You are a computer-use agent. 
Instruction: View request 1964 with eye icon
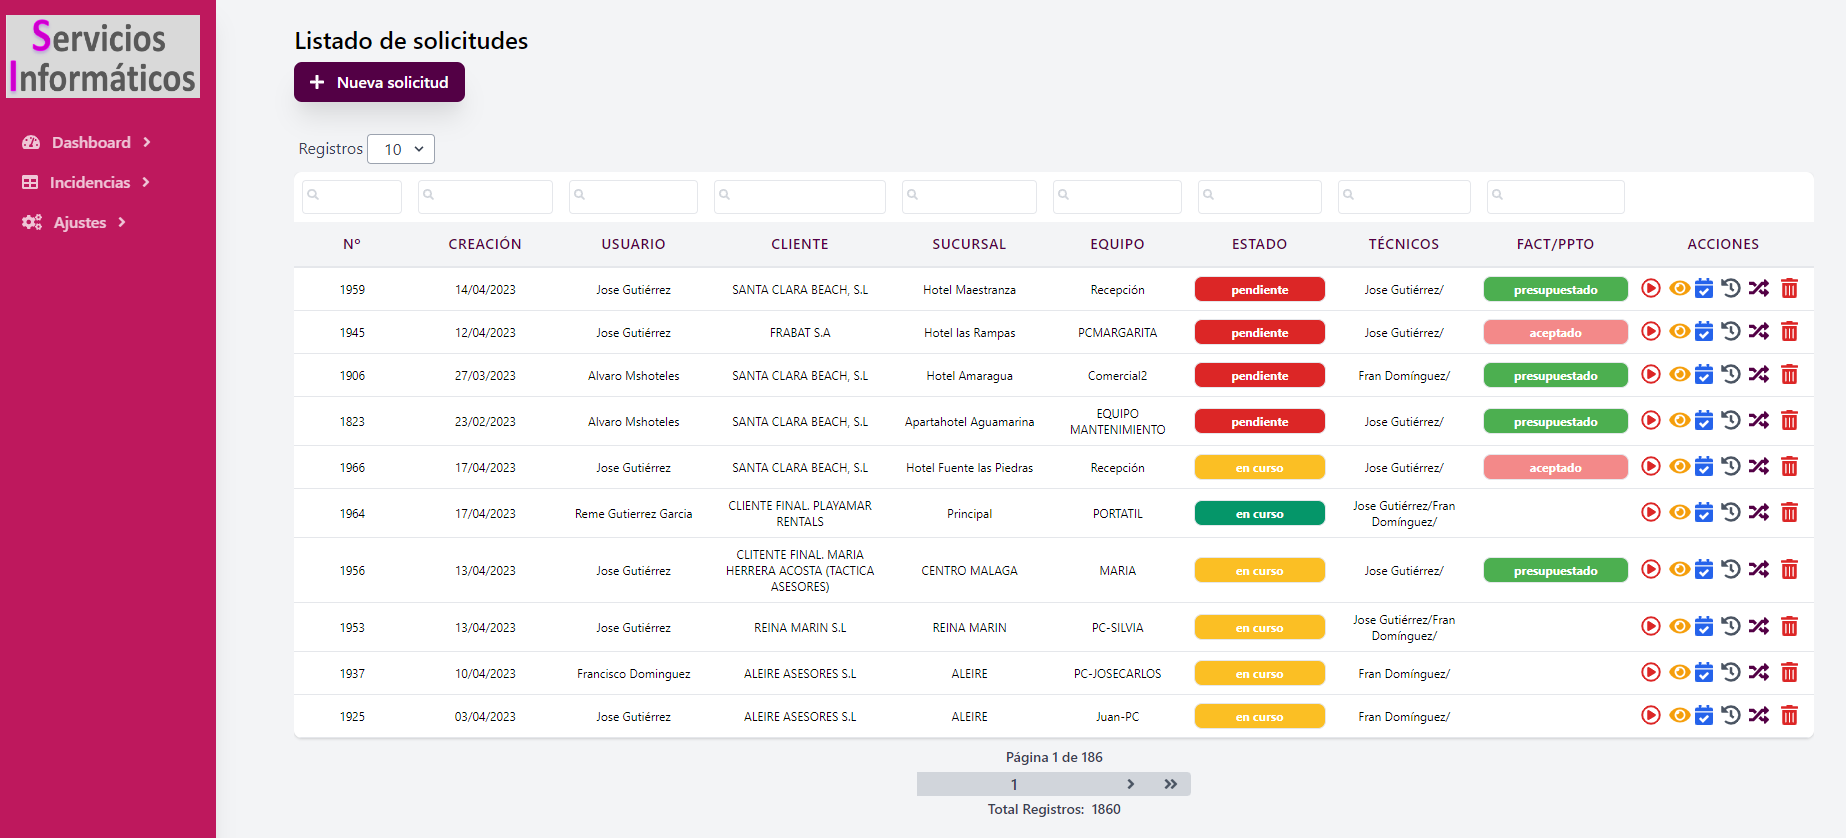(x=1680, y=513)
